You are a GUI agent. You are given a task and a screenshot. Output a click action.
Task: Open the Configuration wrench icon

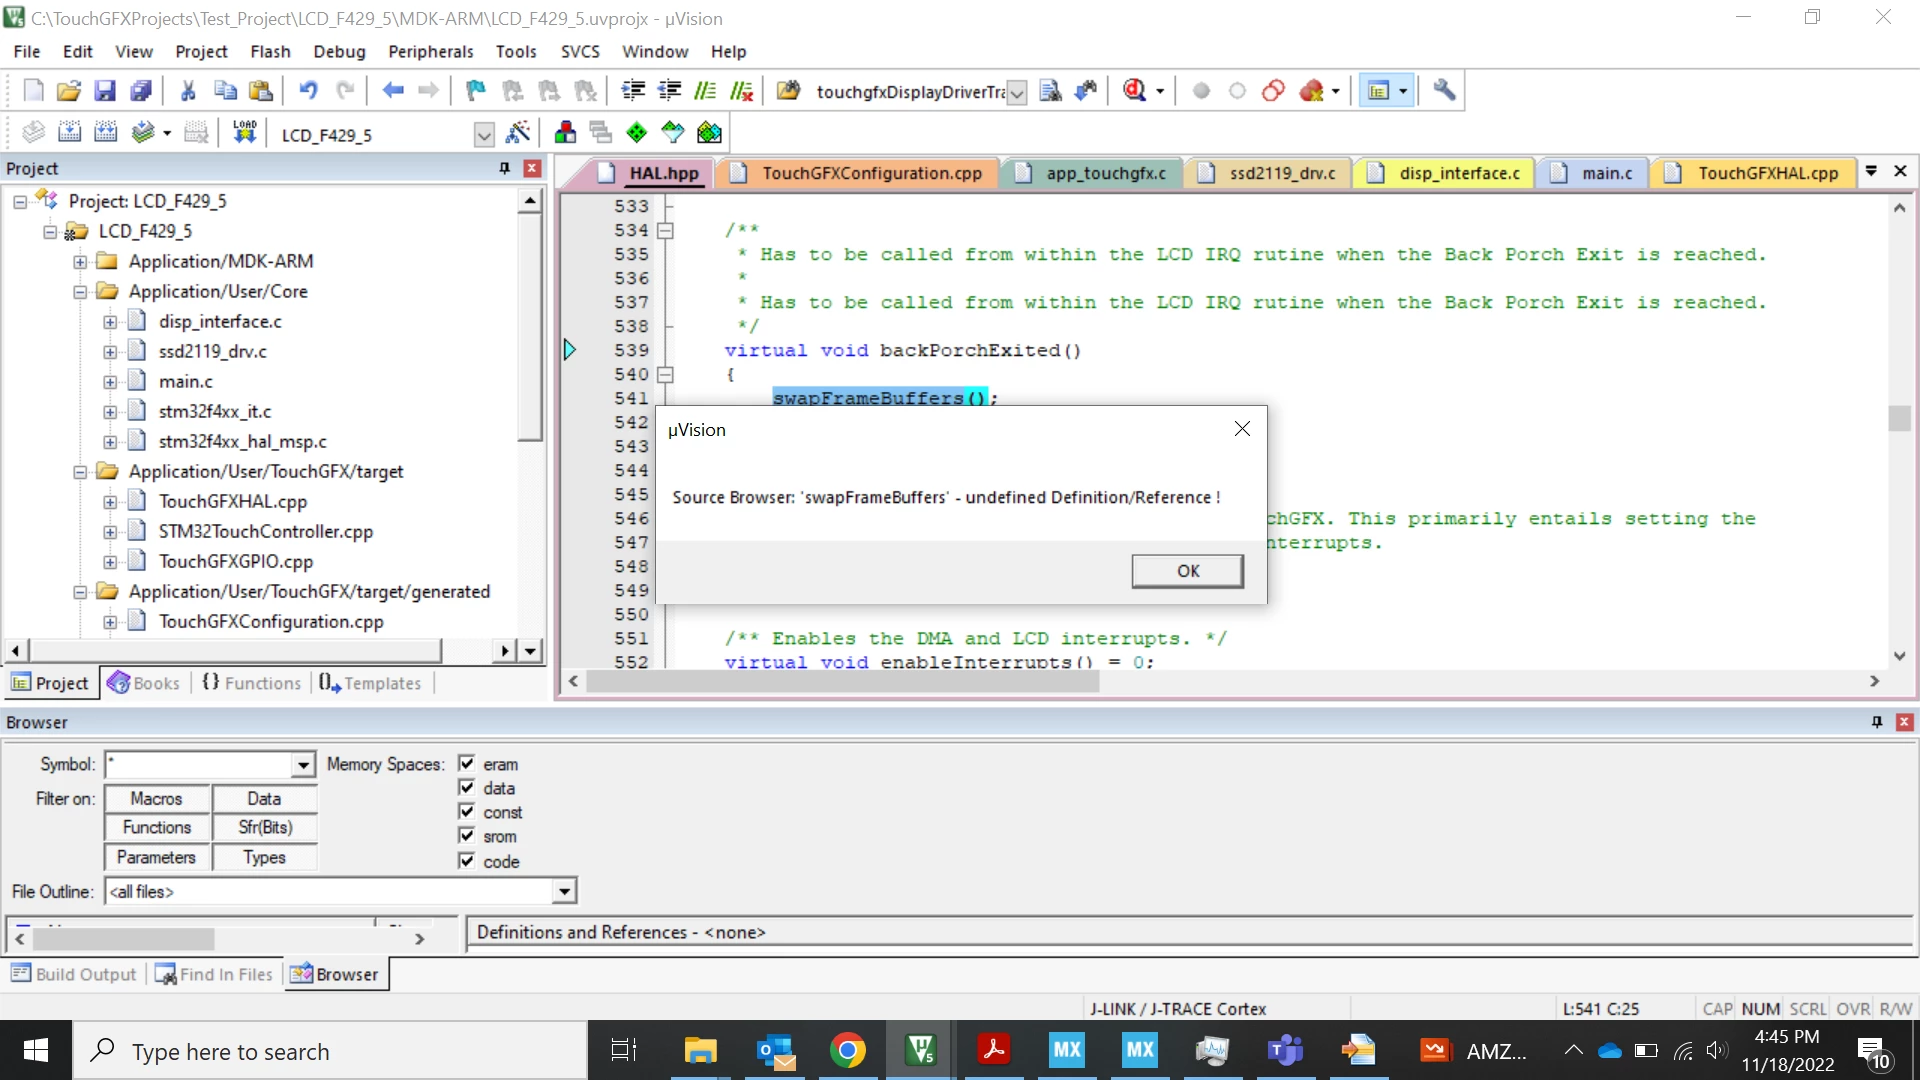click(x=1444, y=91)
